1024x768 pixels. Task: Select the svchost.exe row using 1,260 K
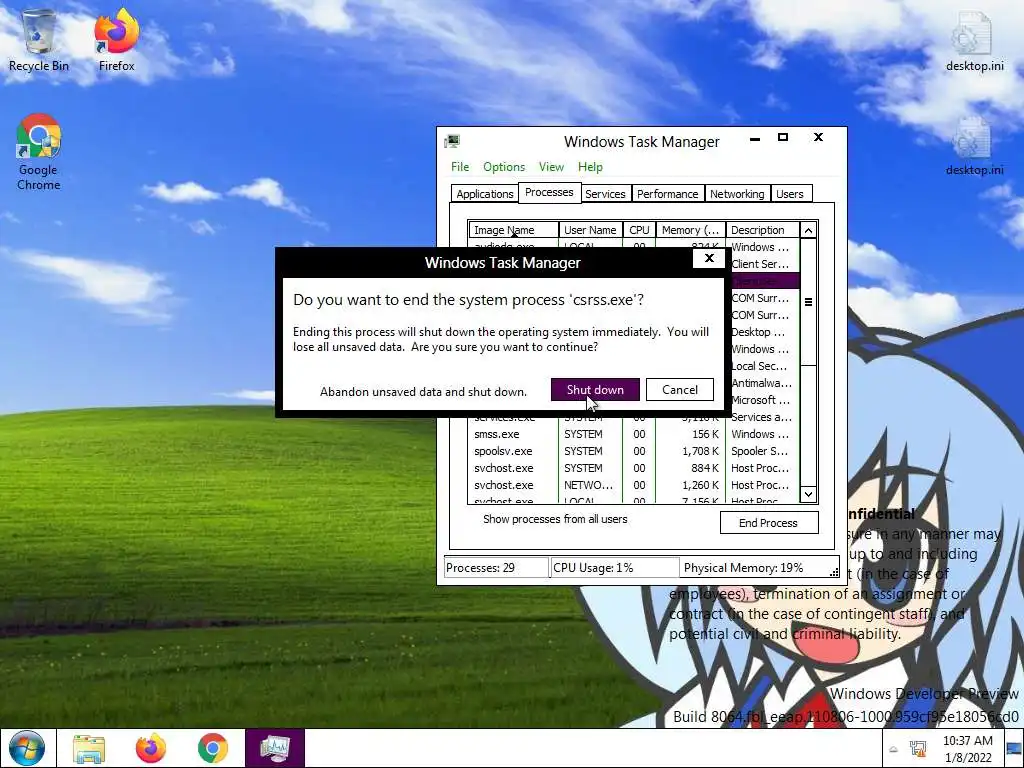point(633,485)
